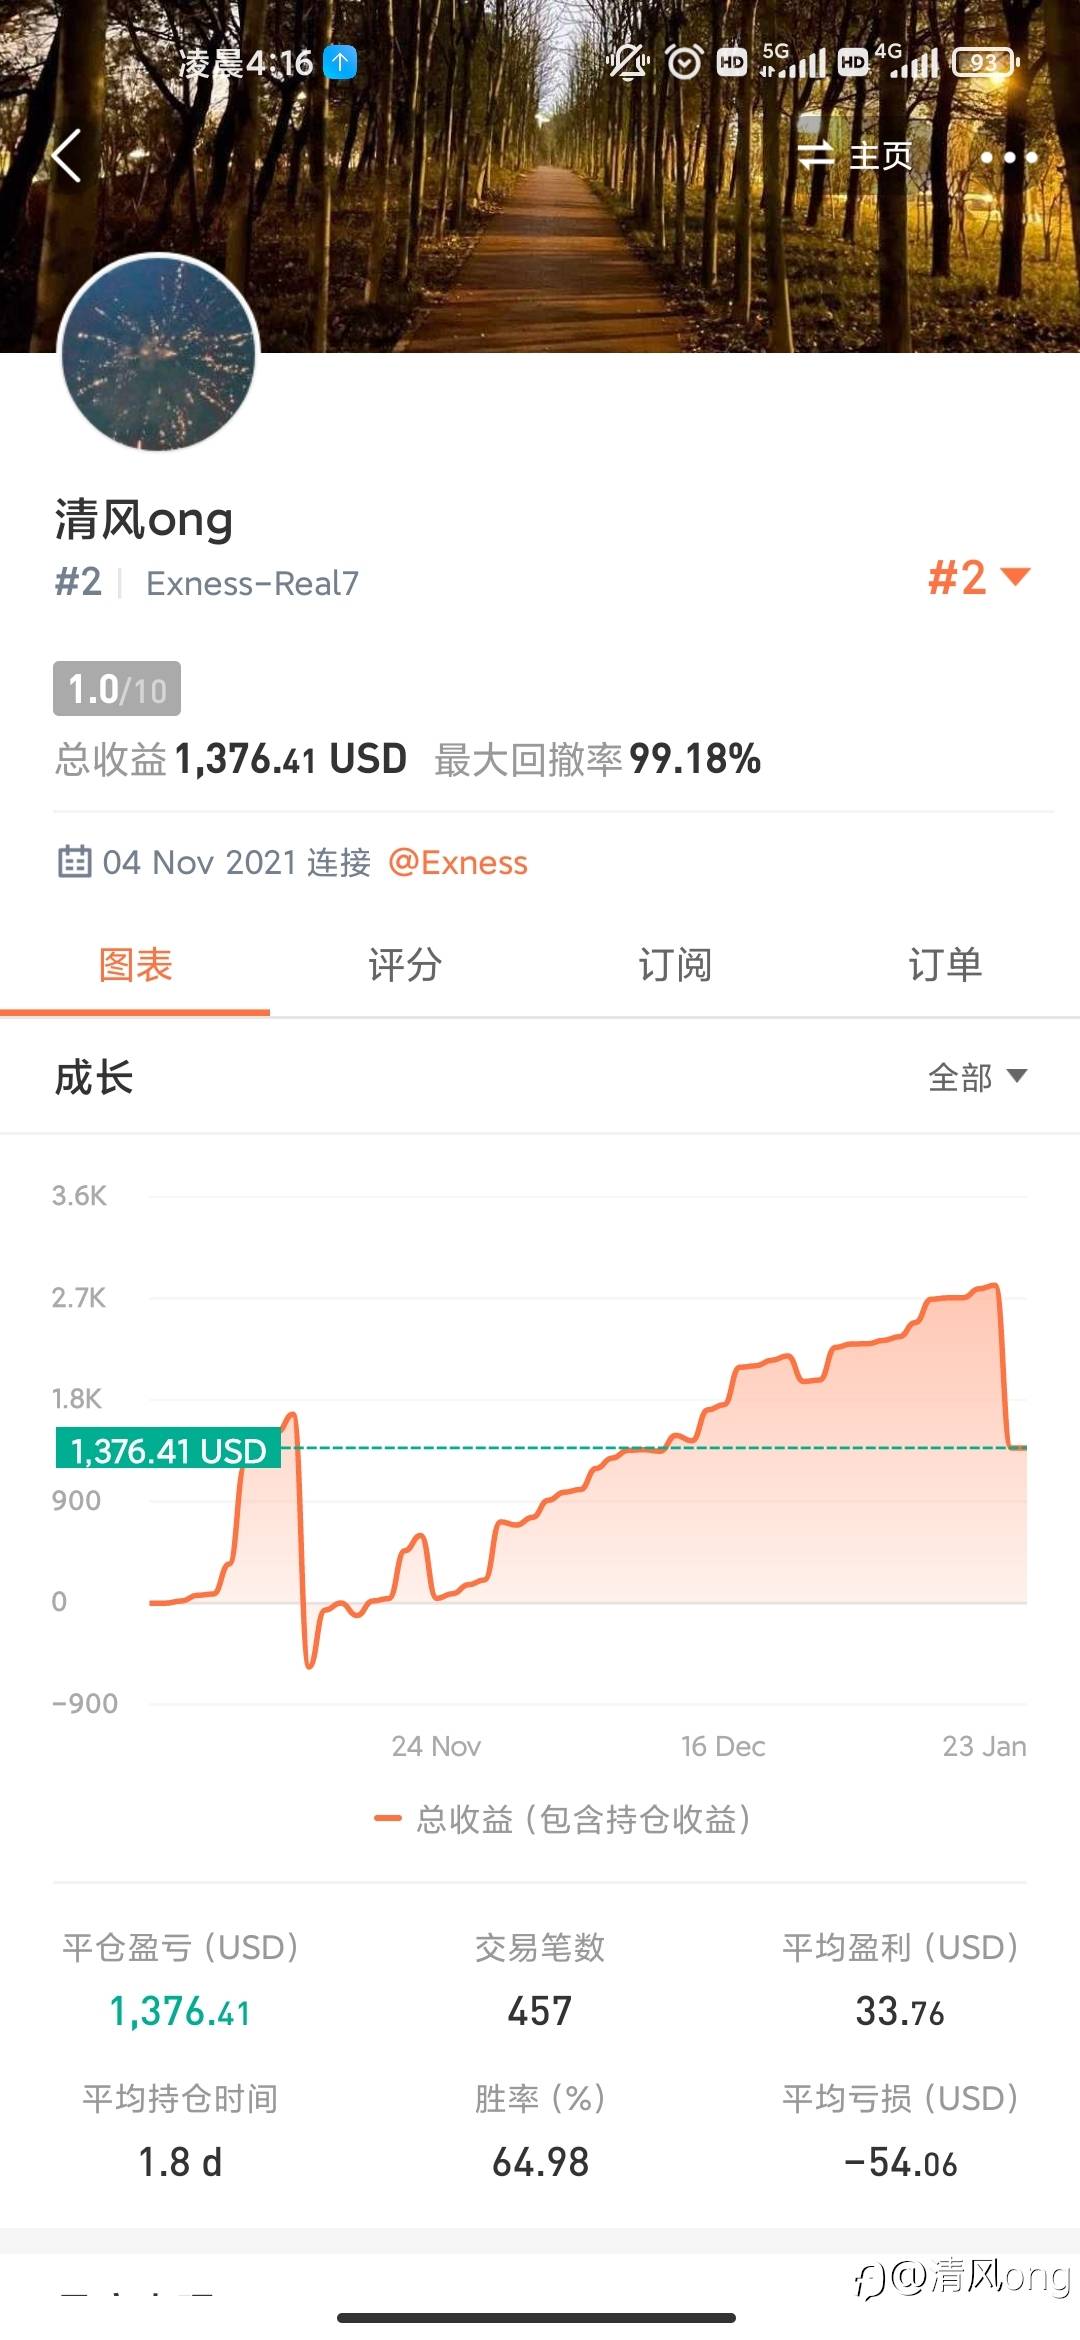Tap the battery indicator icon
1080x2340 pixels.
point(985,63)
